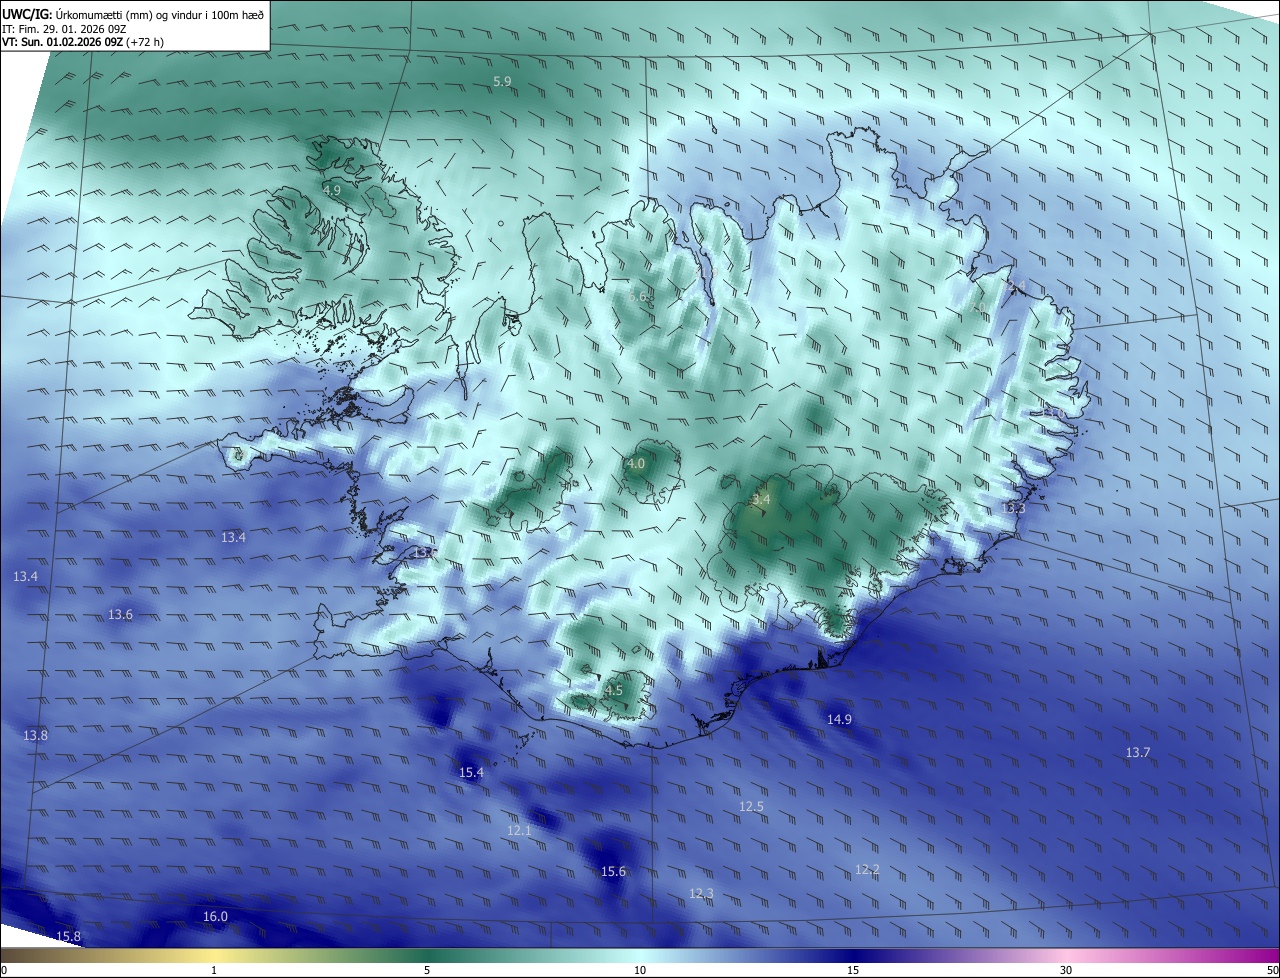Click the colorbar tick labelled 10

640,970
